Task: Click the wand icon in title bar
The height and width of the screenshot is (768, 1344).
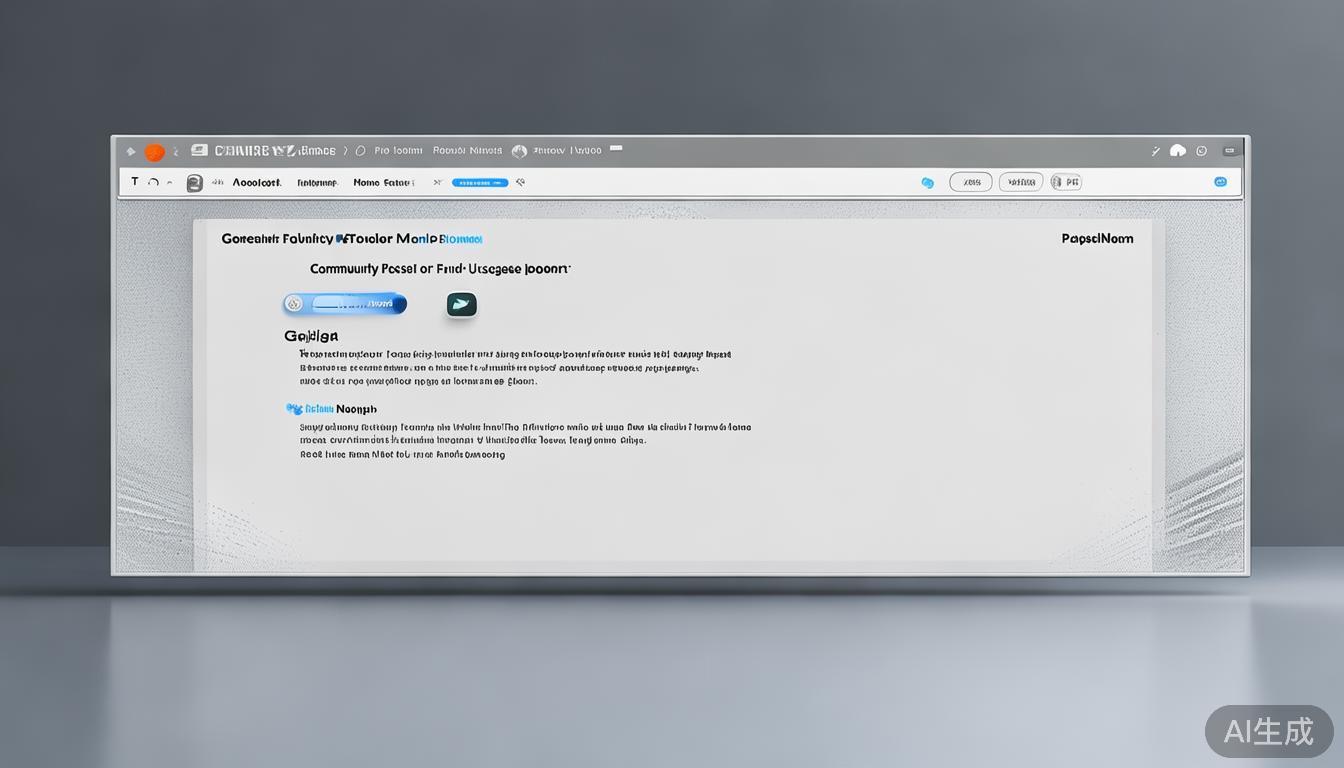Action: (1155, 151)
